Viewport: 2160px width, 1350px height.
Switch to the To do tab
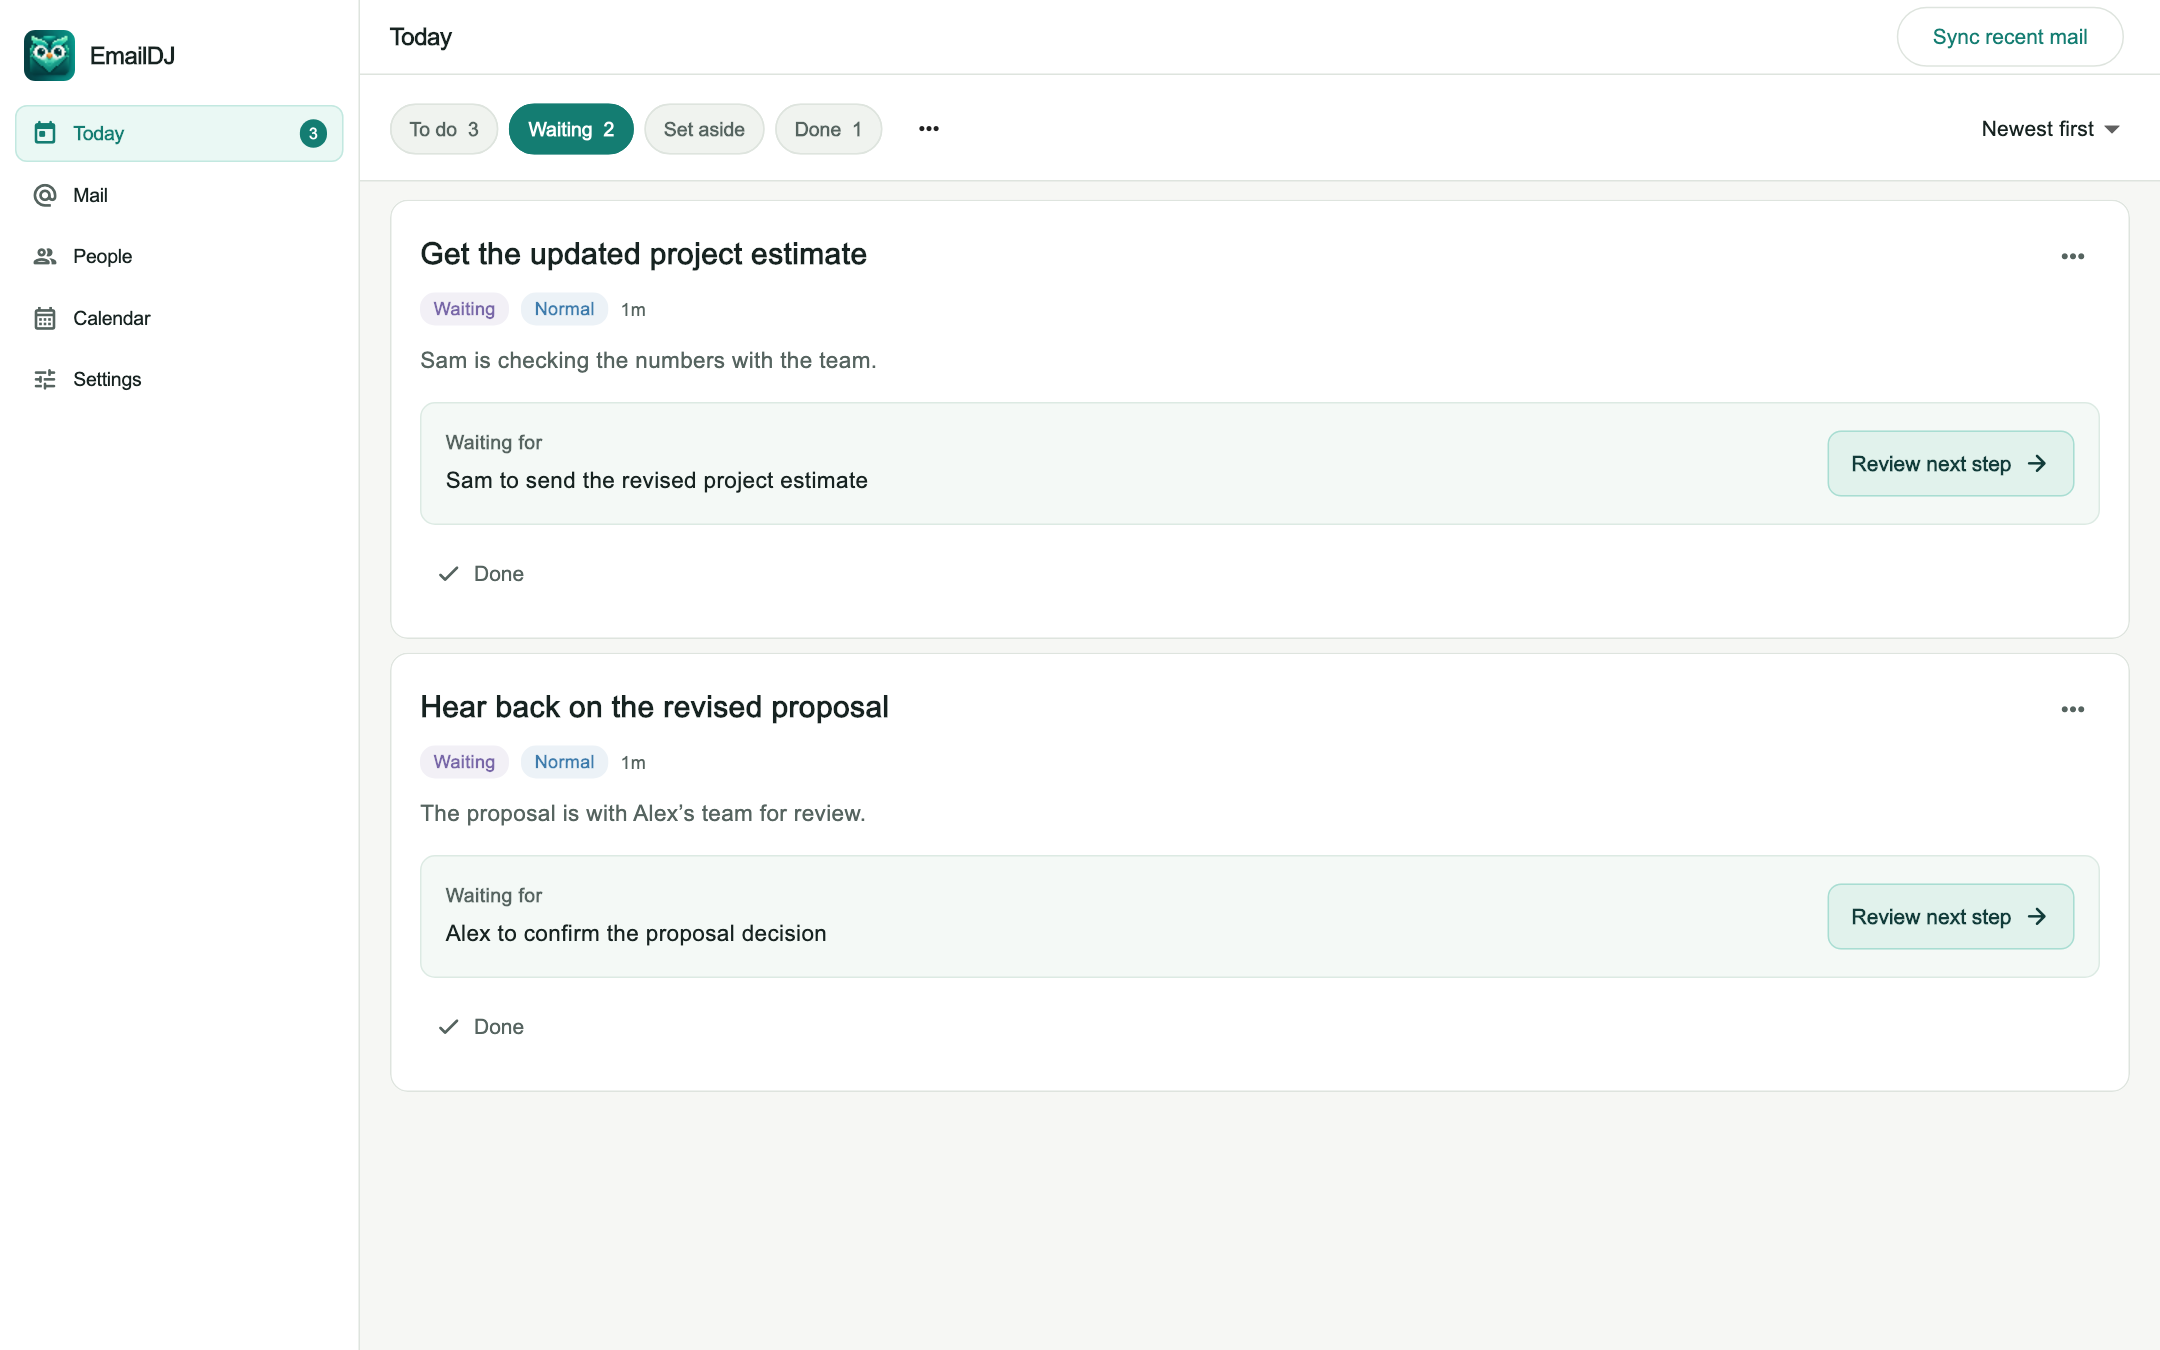click(444, 129)
